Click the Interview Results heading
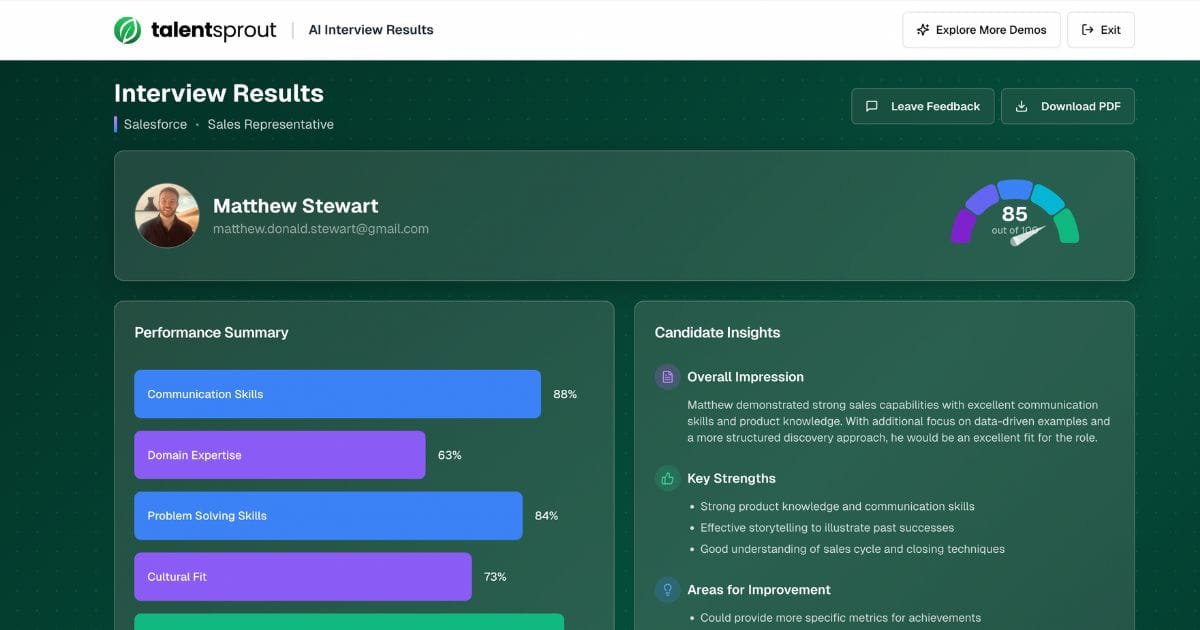Viewport: 1200px width, 630px height. click(x=219, y=93)
